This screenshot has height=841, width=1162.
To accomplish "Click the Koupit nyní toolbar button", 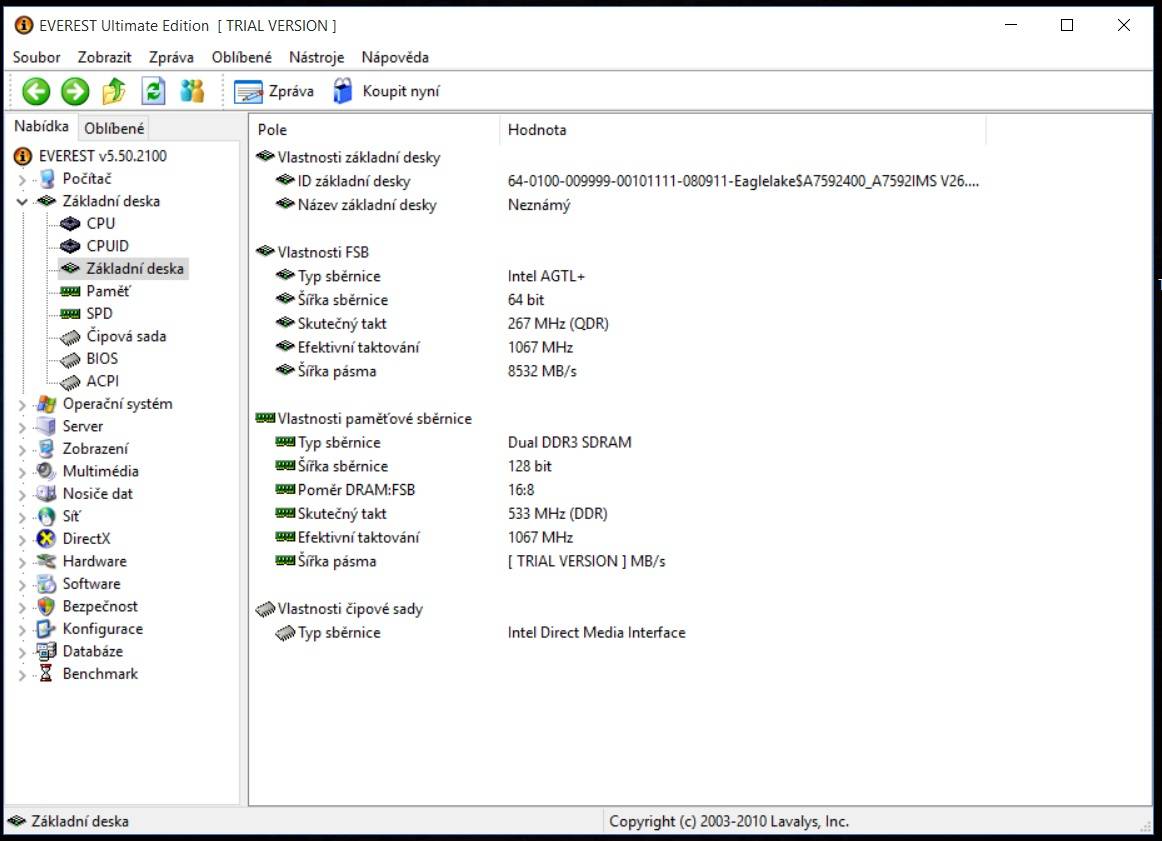I will click(386, 91).
